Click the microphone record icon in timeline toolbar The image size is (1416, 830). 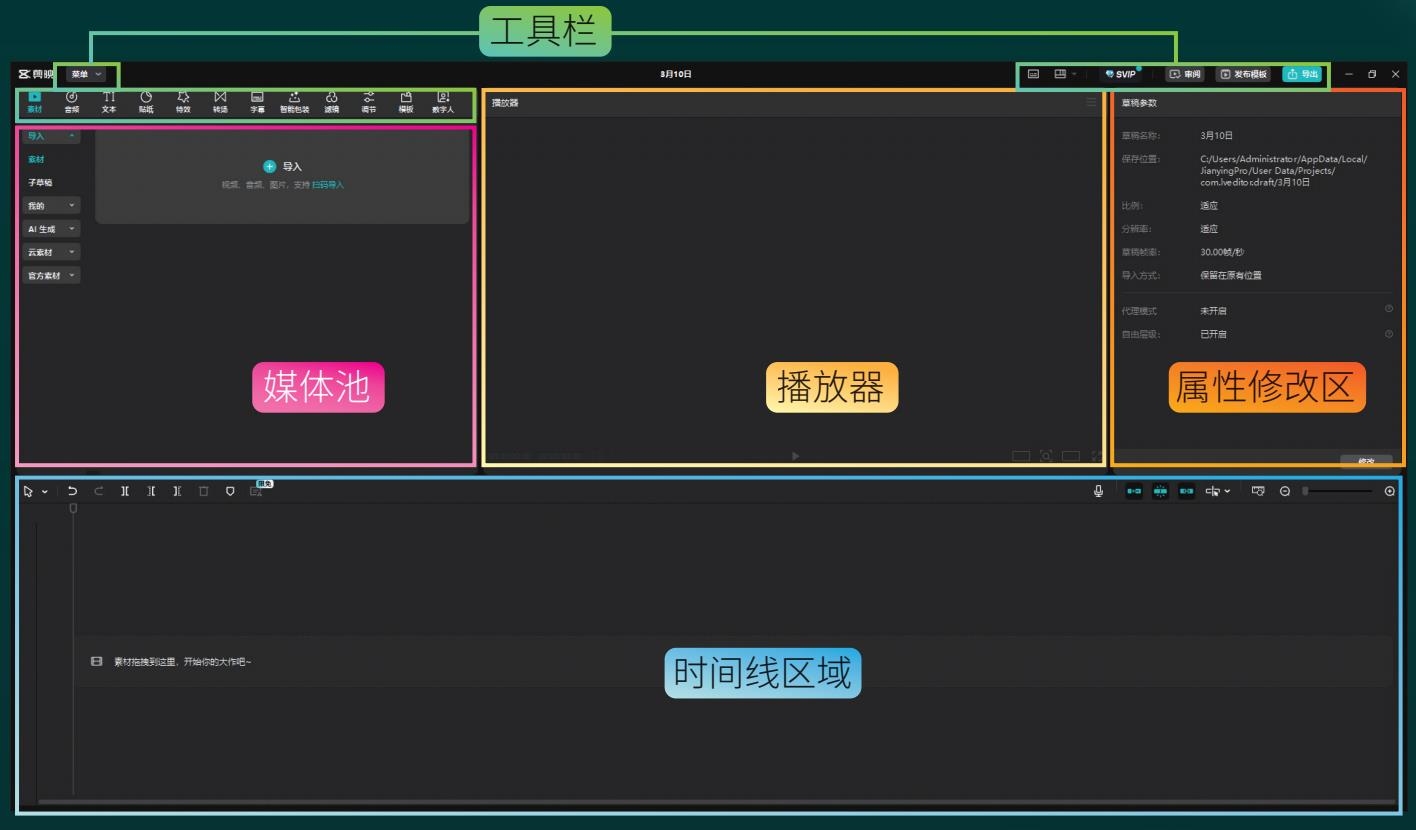coord(1098,491)
